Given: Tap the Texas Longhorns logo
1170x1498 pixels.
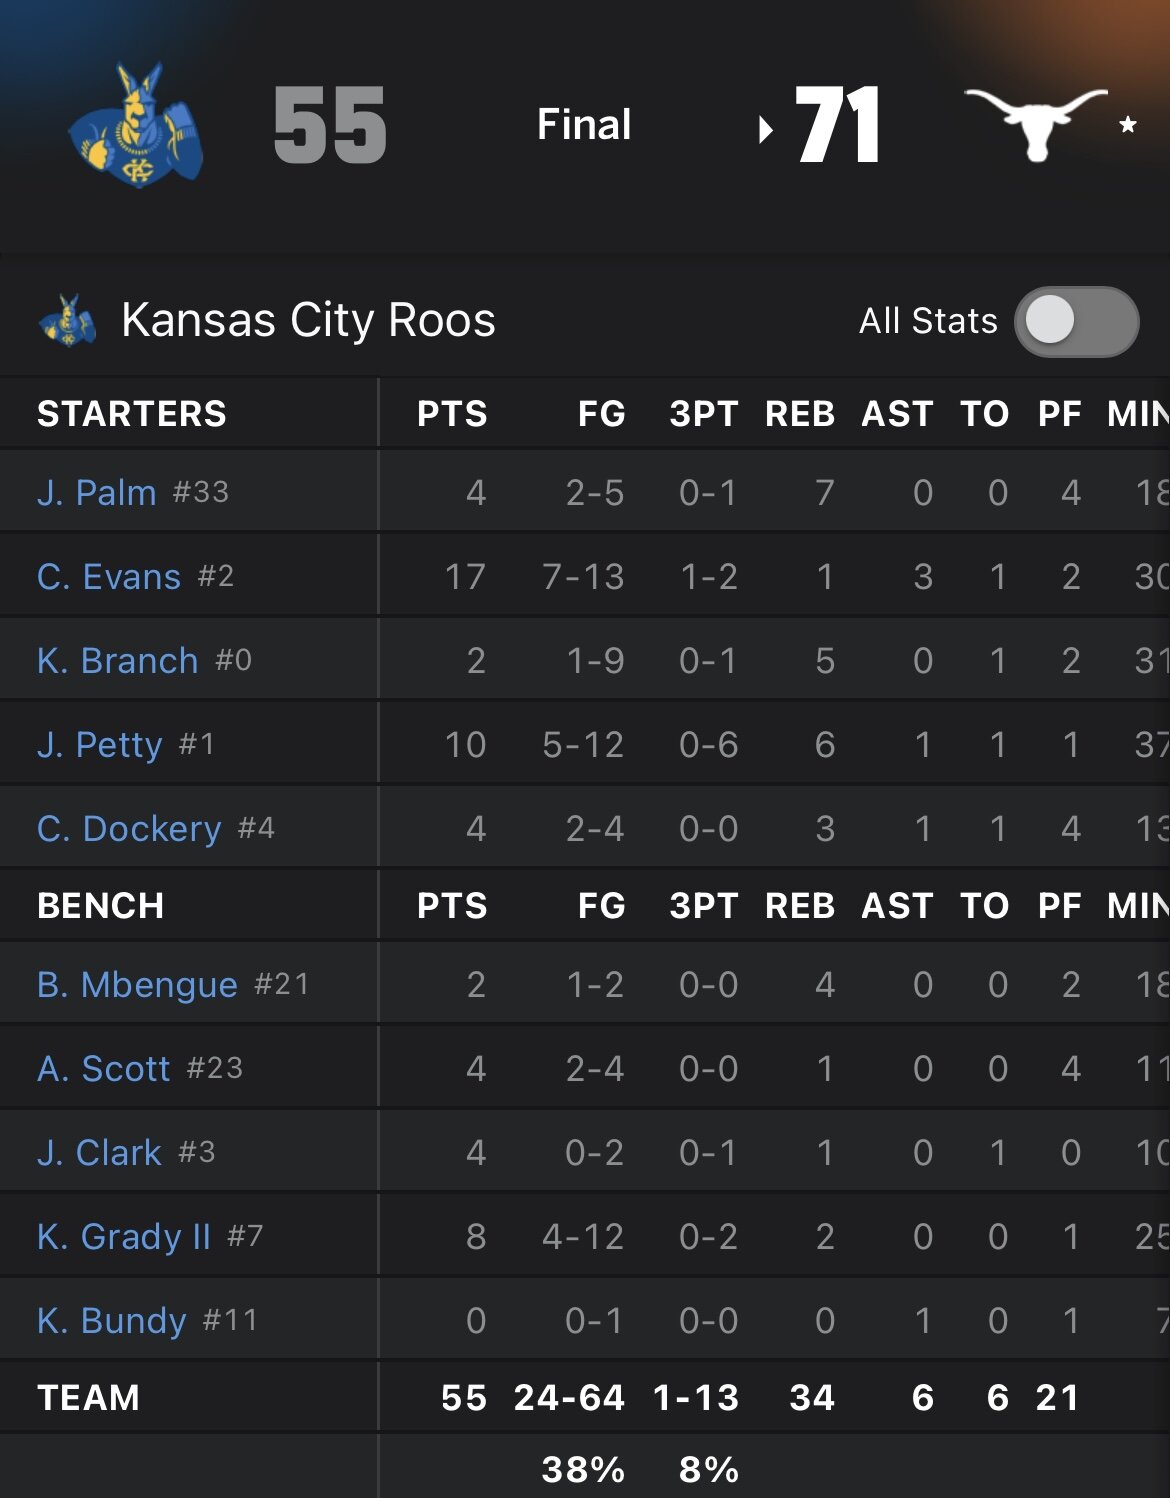Looking at the screenshot, I should tap(1035, 122).
